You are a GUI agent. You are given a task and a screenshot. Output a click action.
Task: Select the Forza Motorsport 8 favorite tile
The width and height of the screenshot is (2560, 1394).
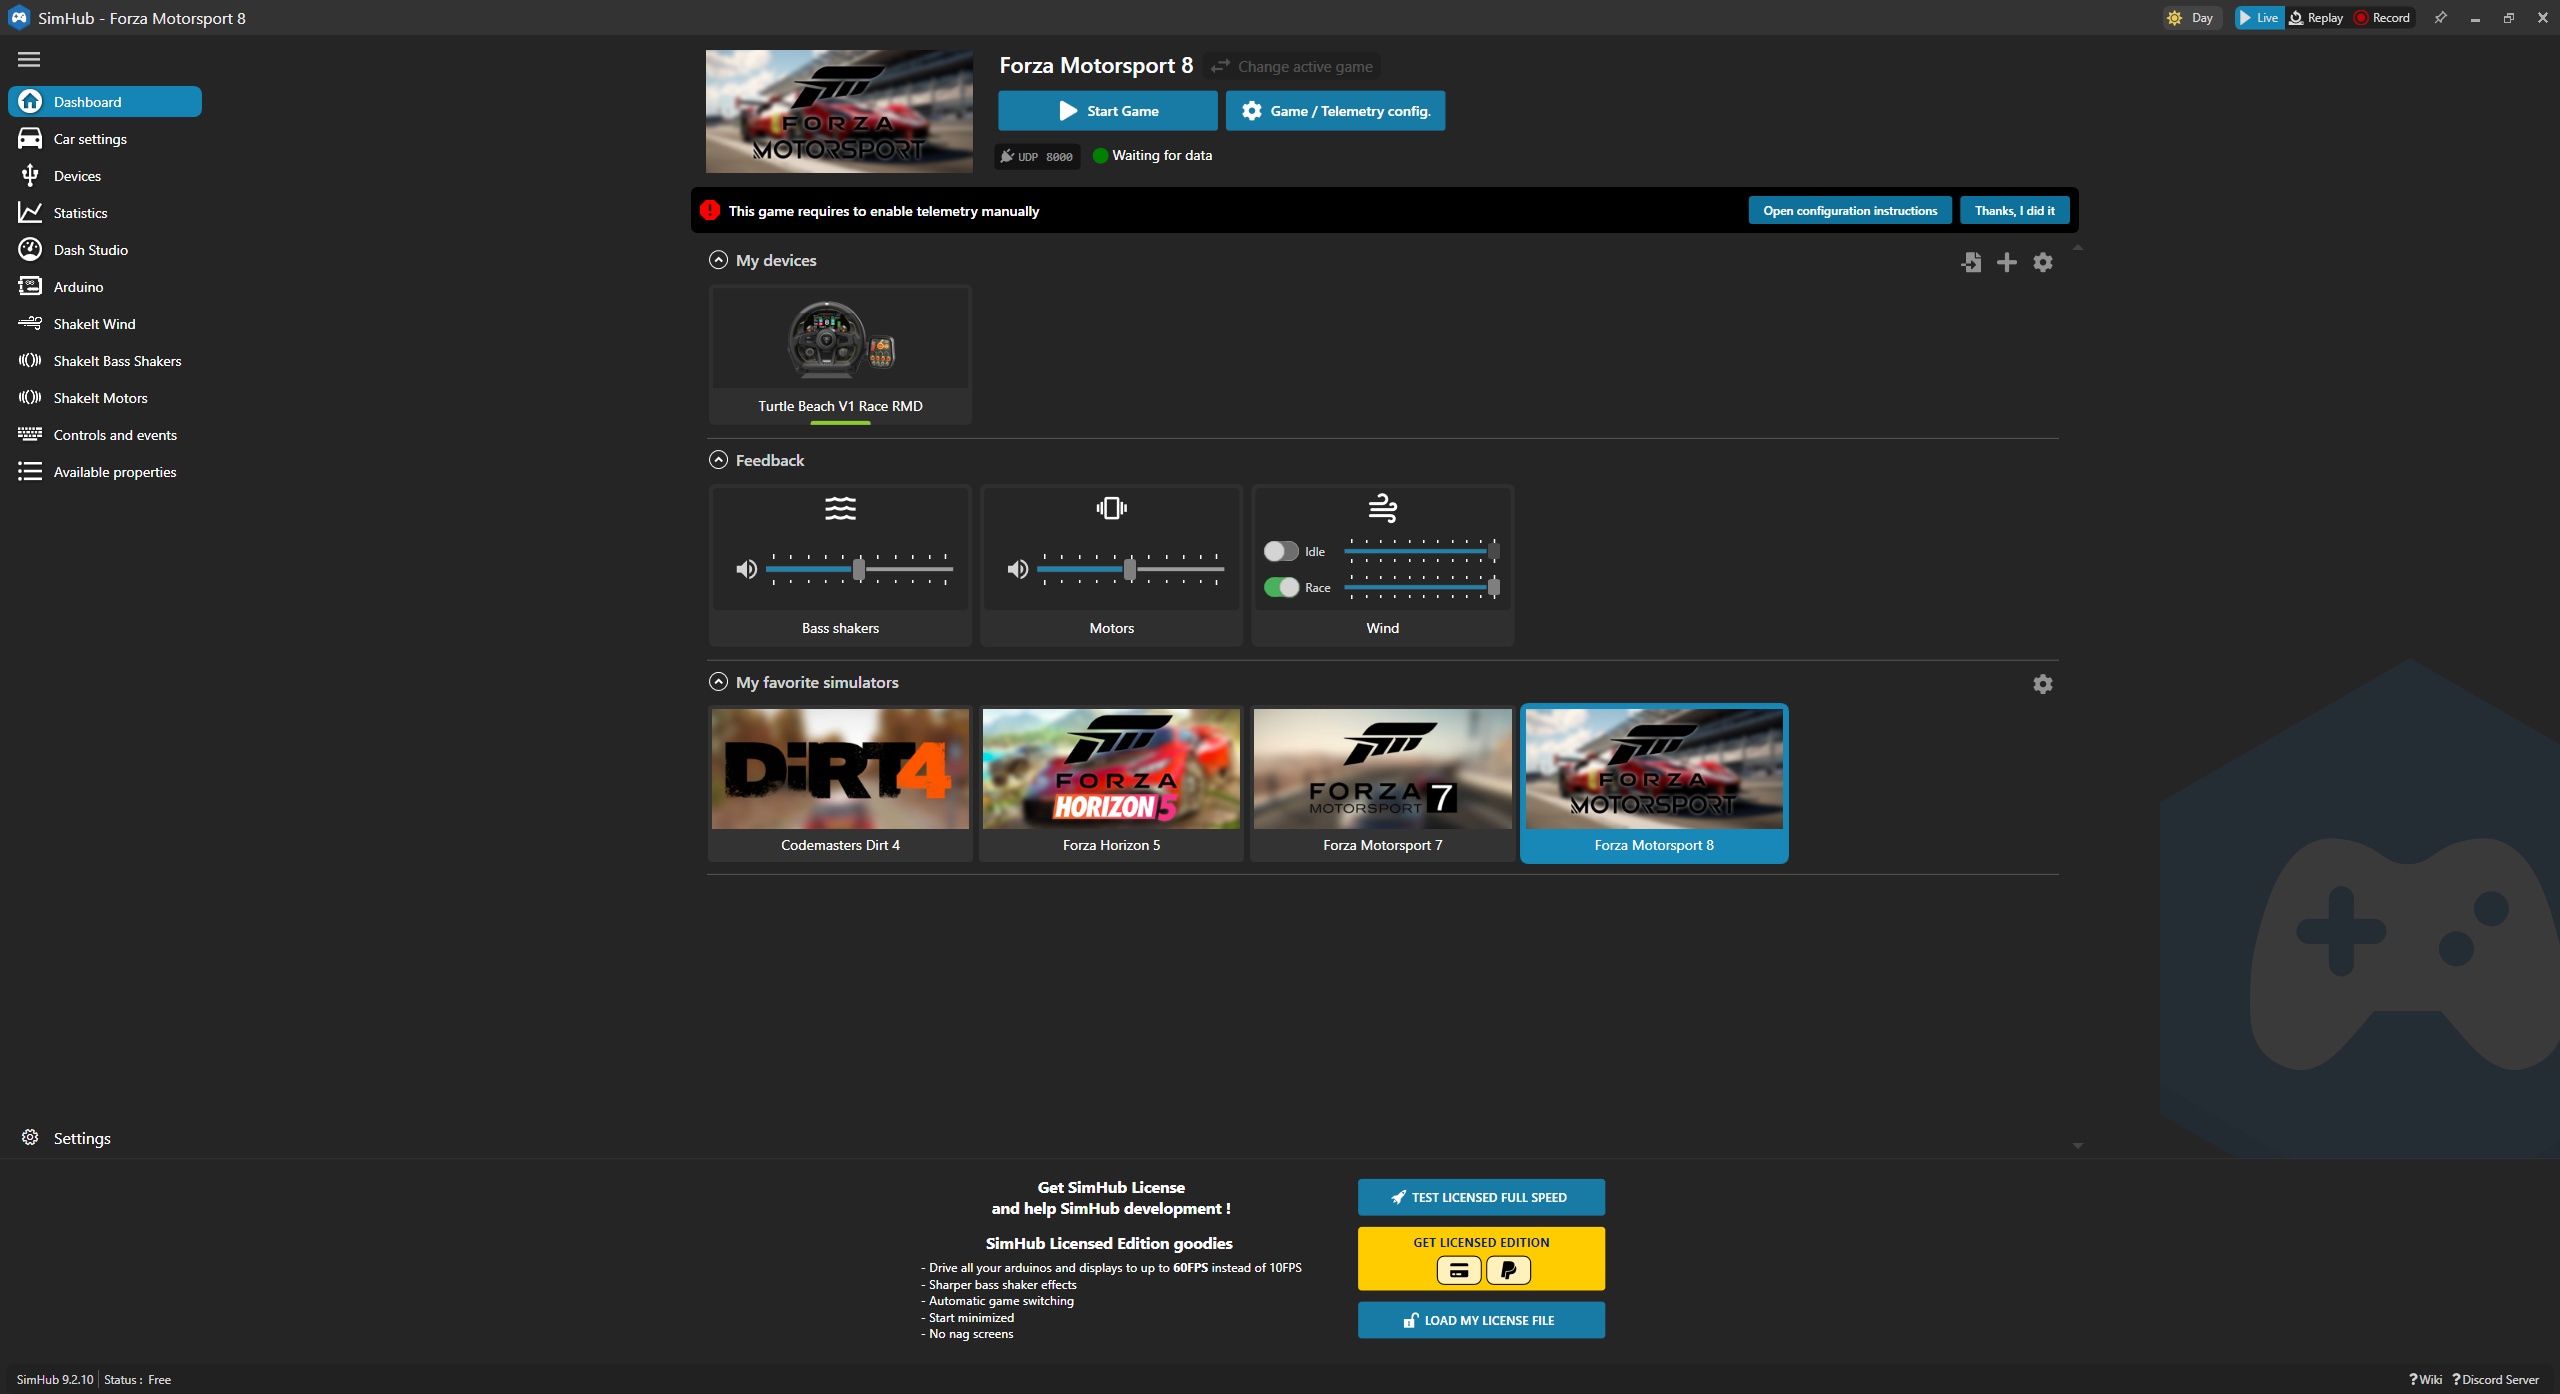tap(1654, 783)
